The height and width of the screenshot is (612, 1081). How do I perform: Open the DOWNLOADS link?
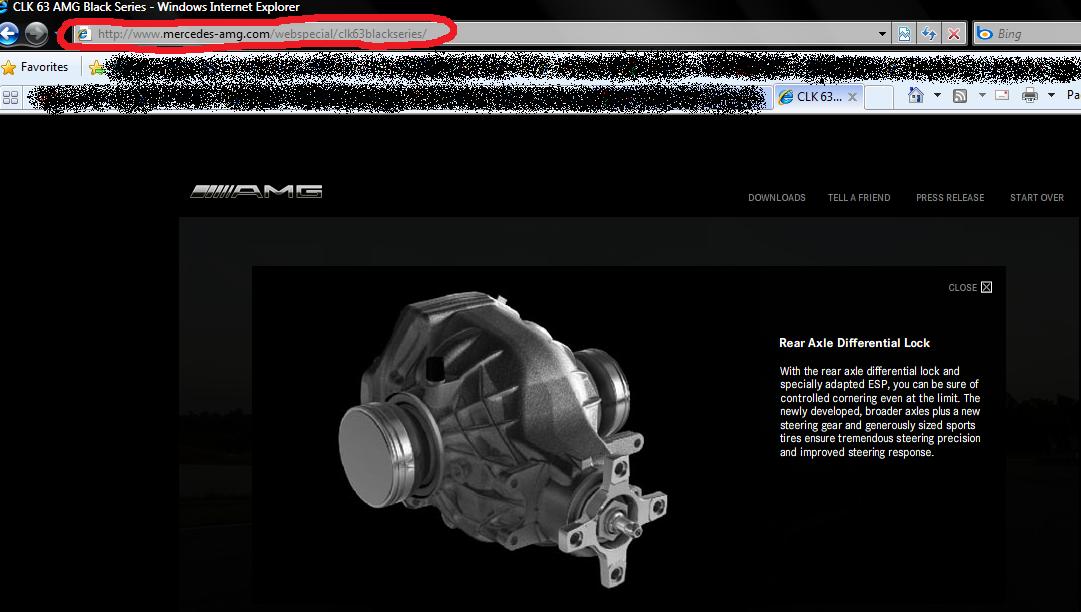(776, 198)
